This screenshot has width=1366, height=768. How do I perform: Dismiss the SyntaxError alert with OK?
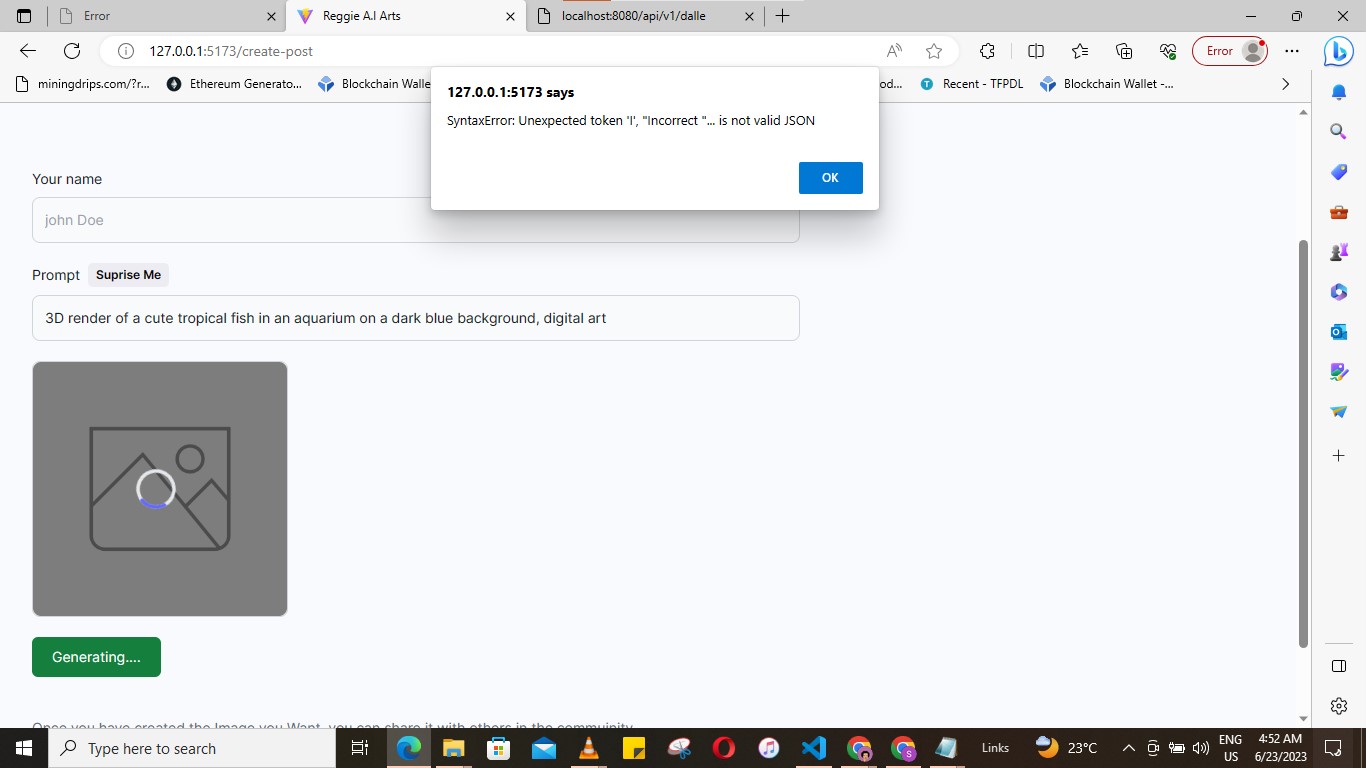(x=830, y=177)
